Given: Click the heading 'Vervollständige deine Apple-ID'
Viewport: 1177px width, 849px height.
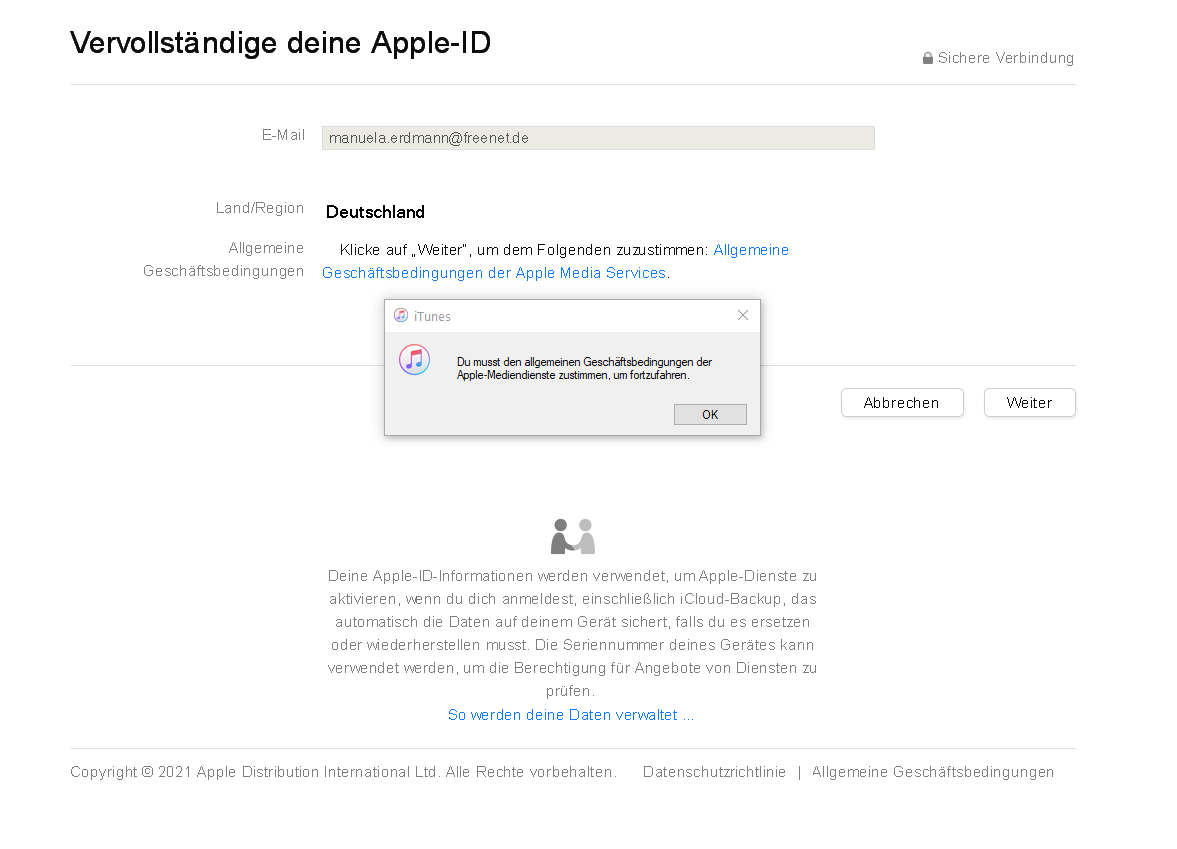Looking at the screenshot, I should click(280, 43).
